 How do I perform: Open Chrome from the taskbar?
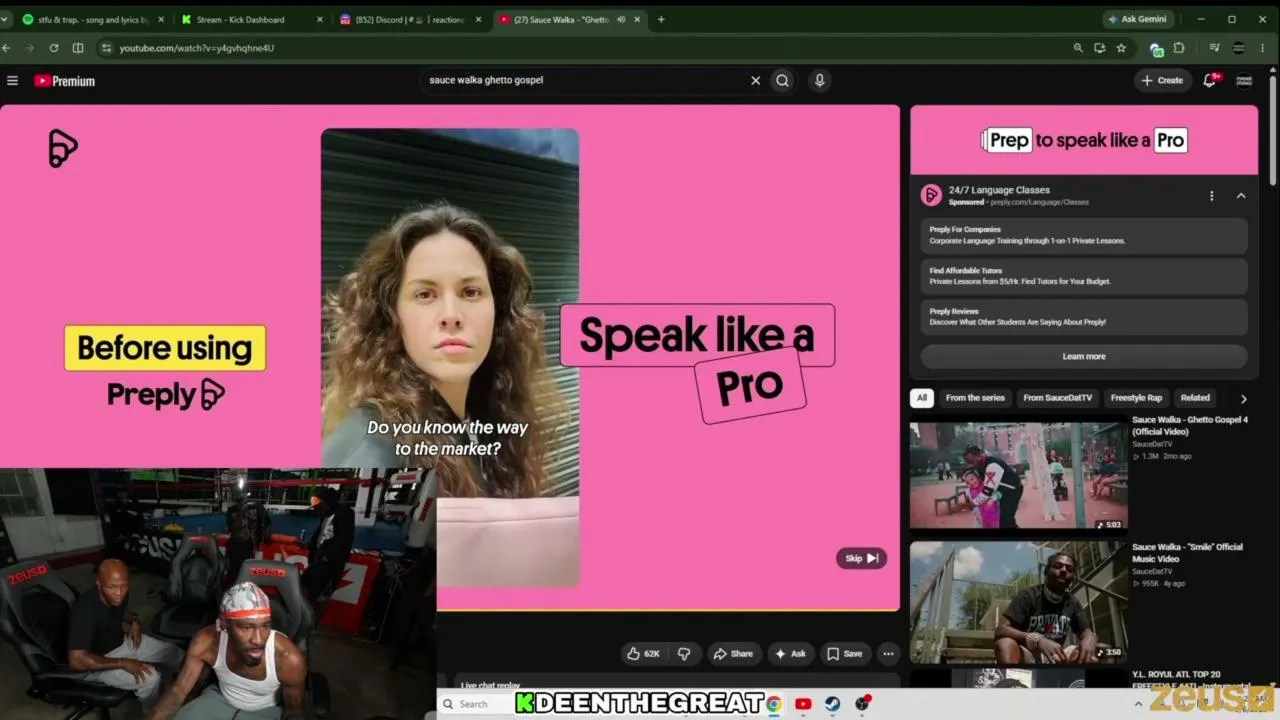[x=773, y=704]
